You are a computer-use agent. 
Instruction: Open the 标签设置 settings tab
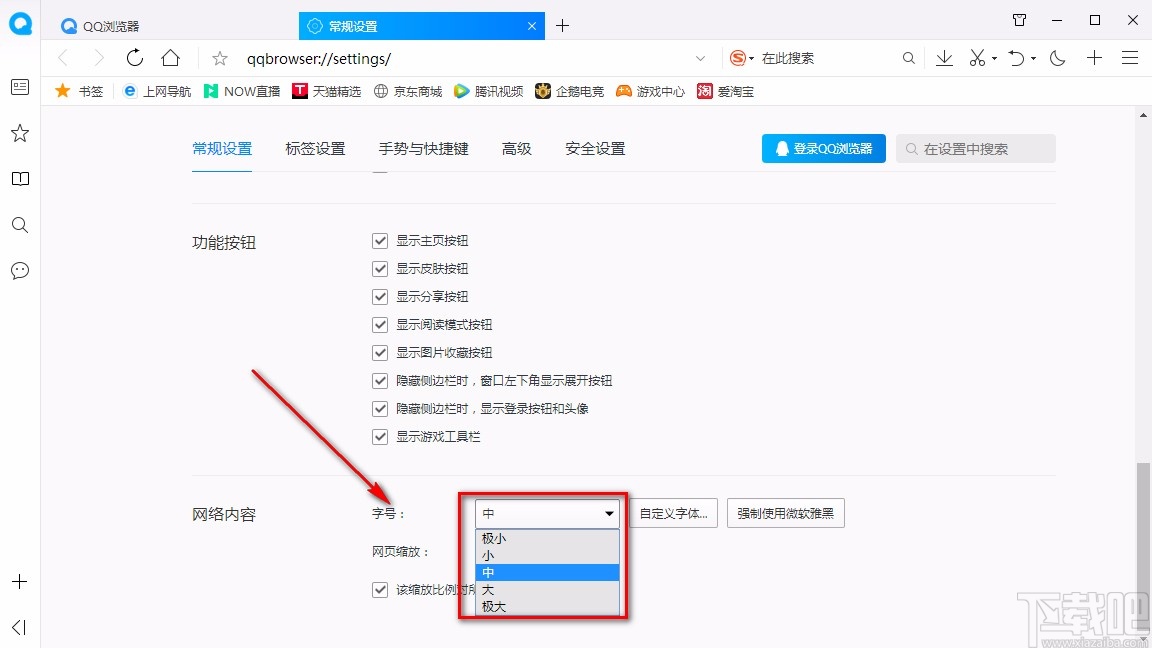pyautogui.click(x=315, y=148)
